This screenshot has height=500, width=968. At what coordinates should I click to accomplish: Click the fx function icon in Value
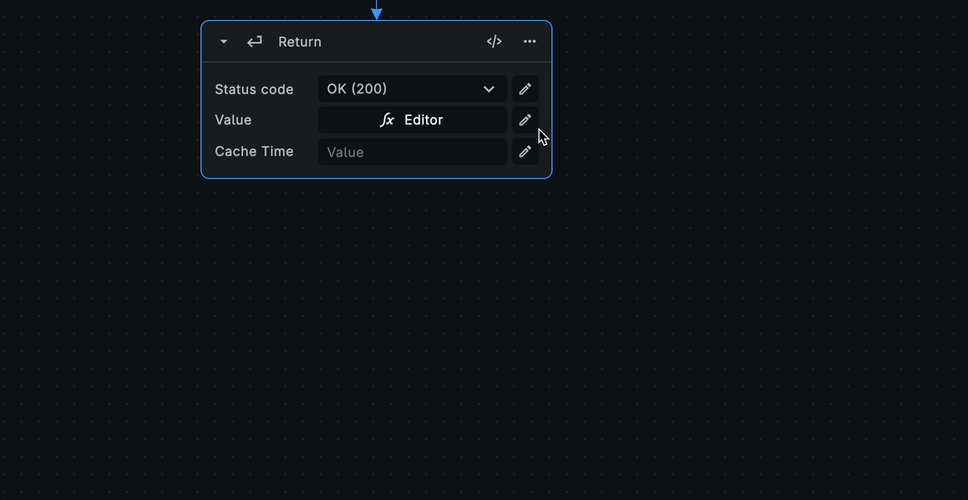(387, 120)
